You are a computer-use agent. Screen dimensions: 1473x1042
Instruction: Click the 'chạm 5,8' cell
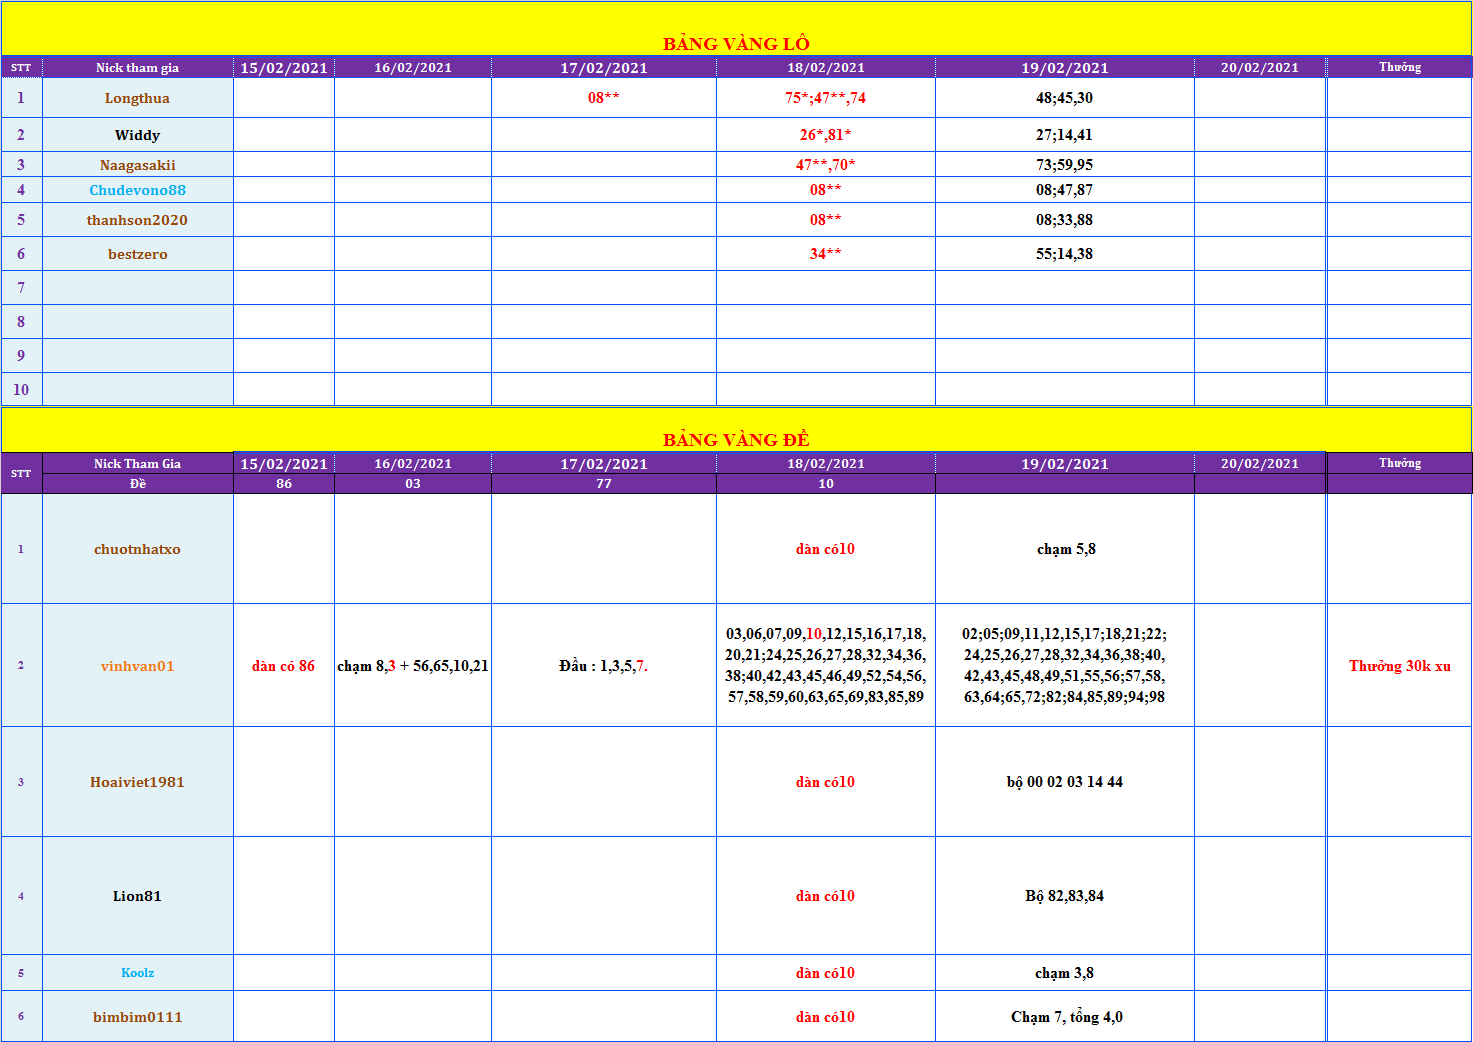pos(1065,549)
